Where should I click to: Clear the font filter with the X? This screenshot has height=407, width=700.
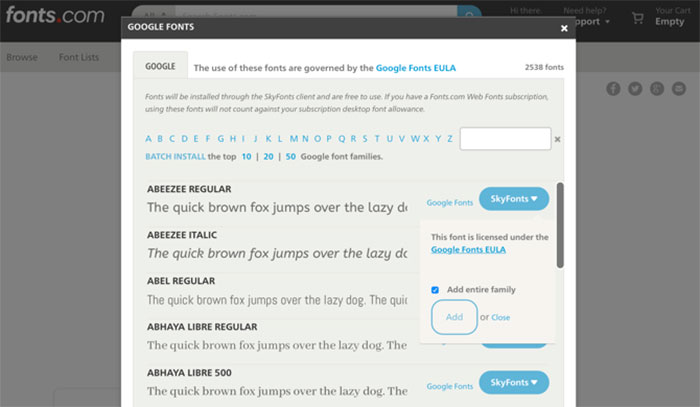pos(557,139)
